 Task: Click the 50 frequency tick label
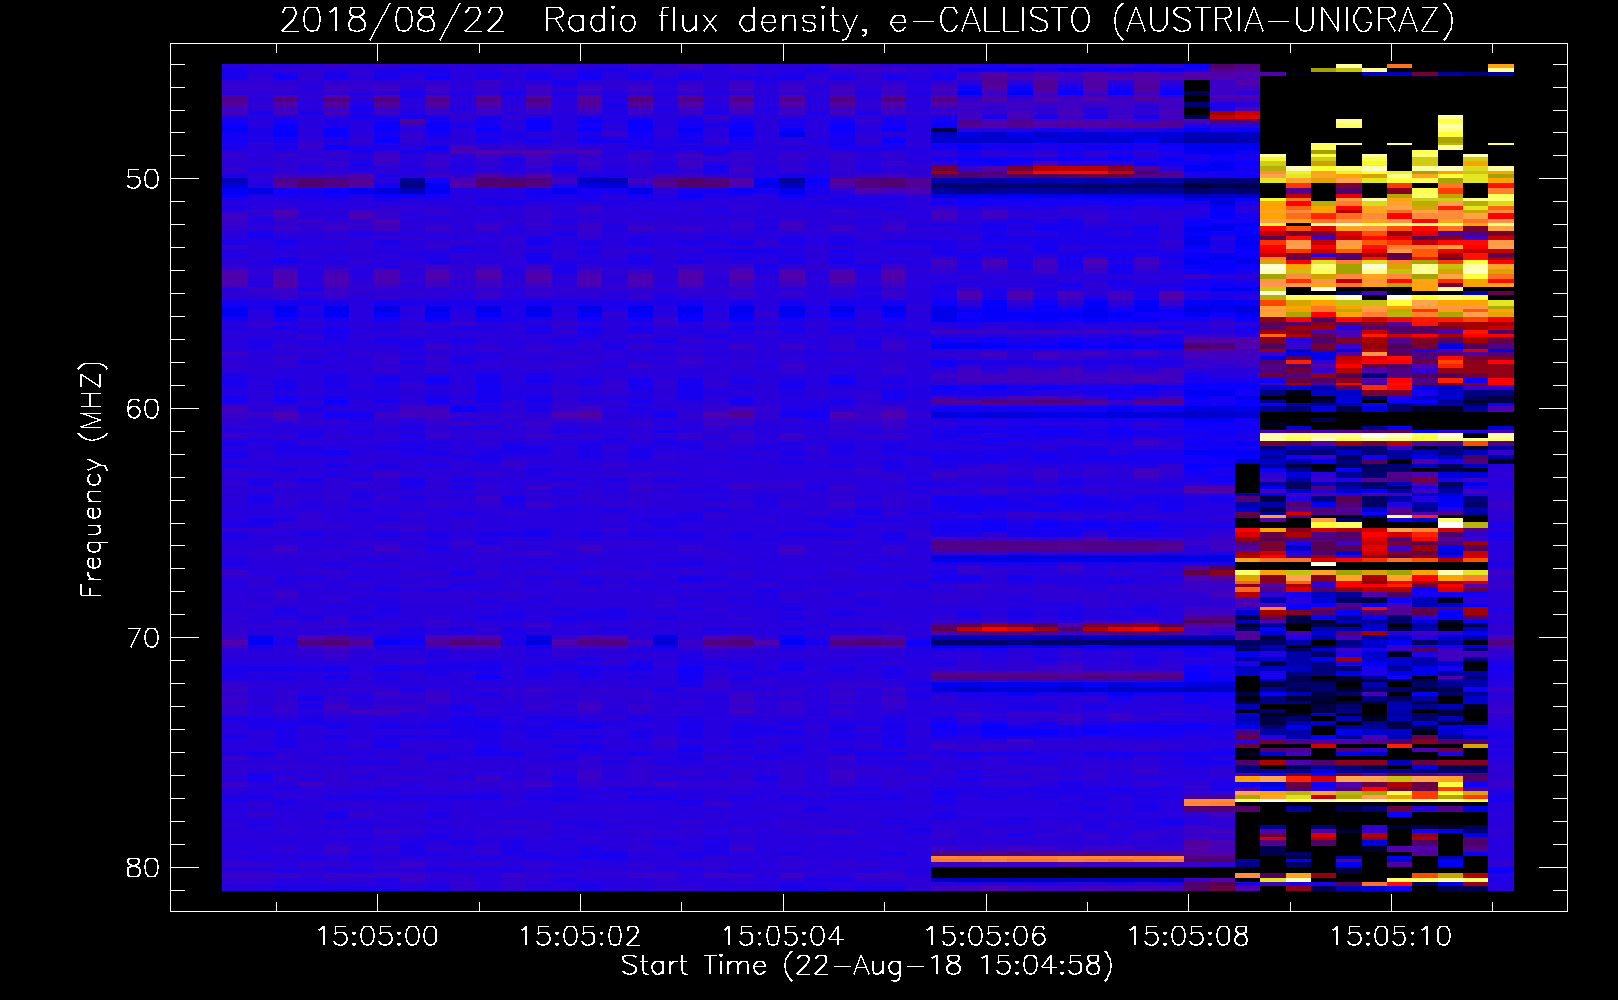(143, 180)
